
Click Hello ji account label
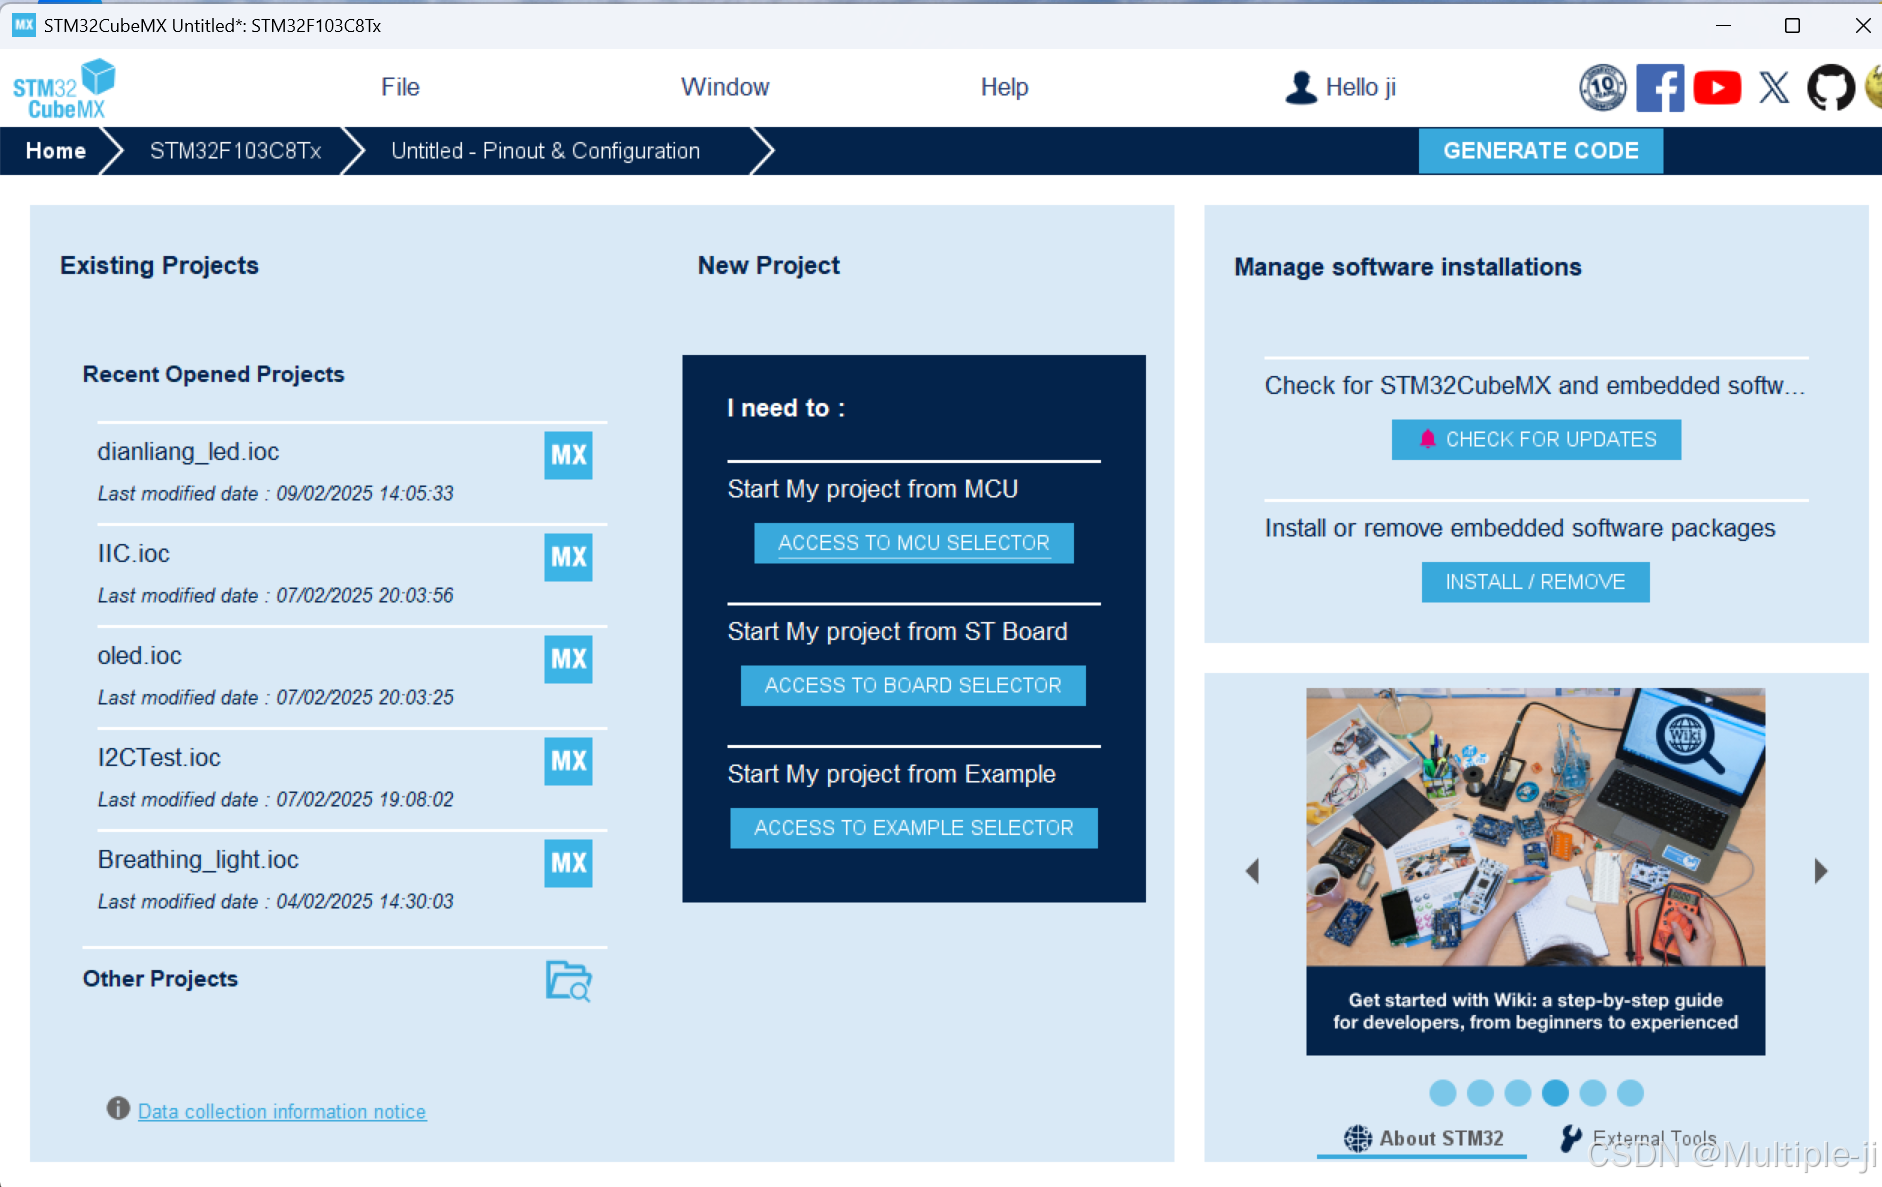pyautogui.click(x=1361, y=87)
